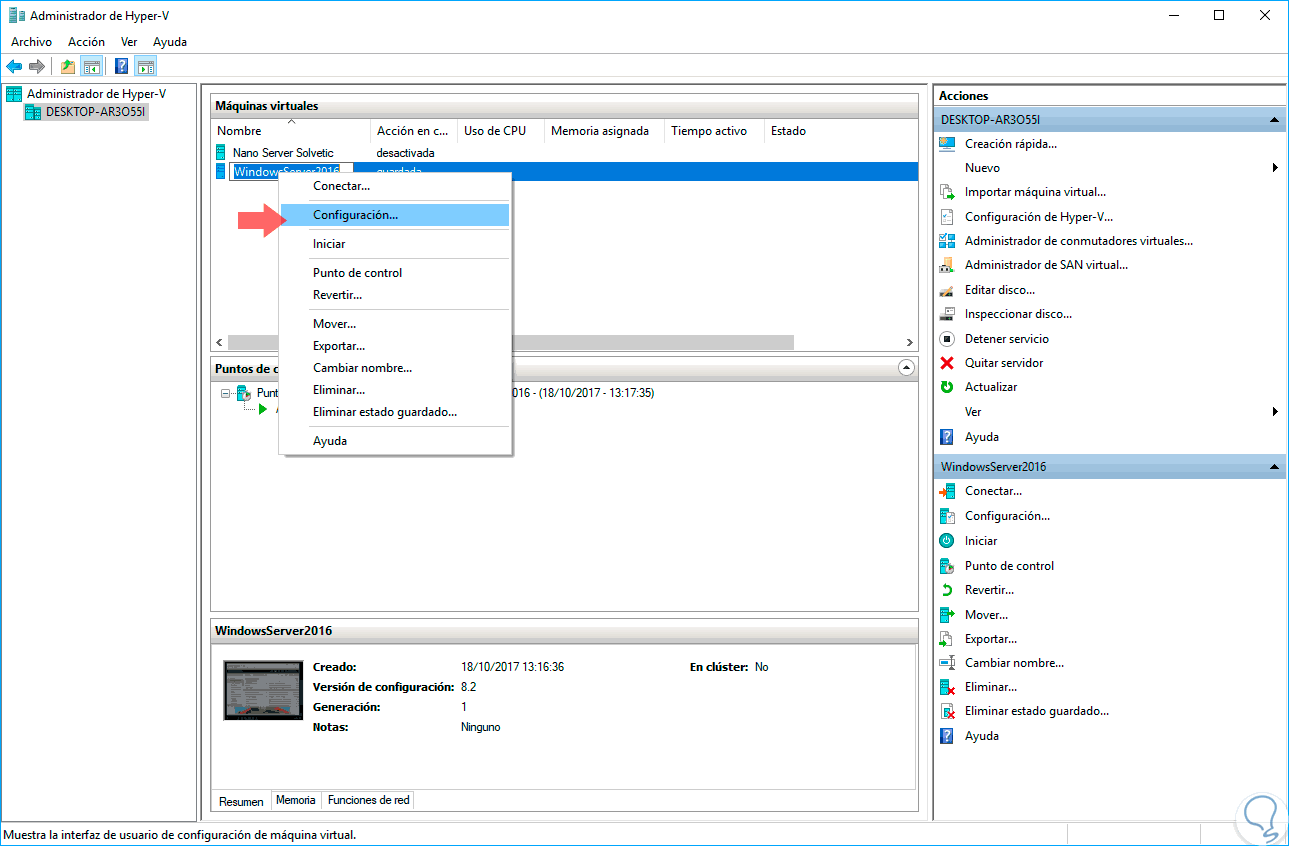This screenshot has height=846, width=1289.
Task: Choose Configuración... in the context menu
Action: coord(395,215)
